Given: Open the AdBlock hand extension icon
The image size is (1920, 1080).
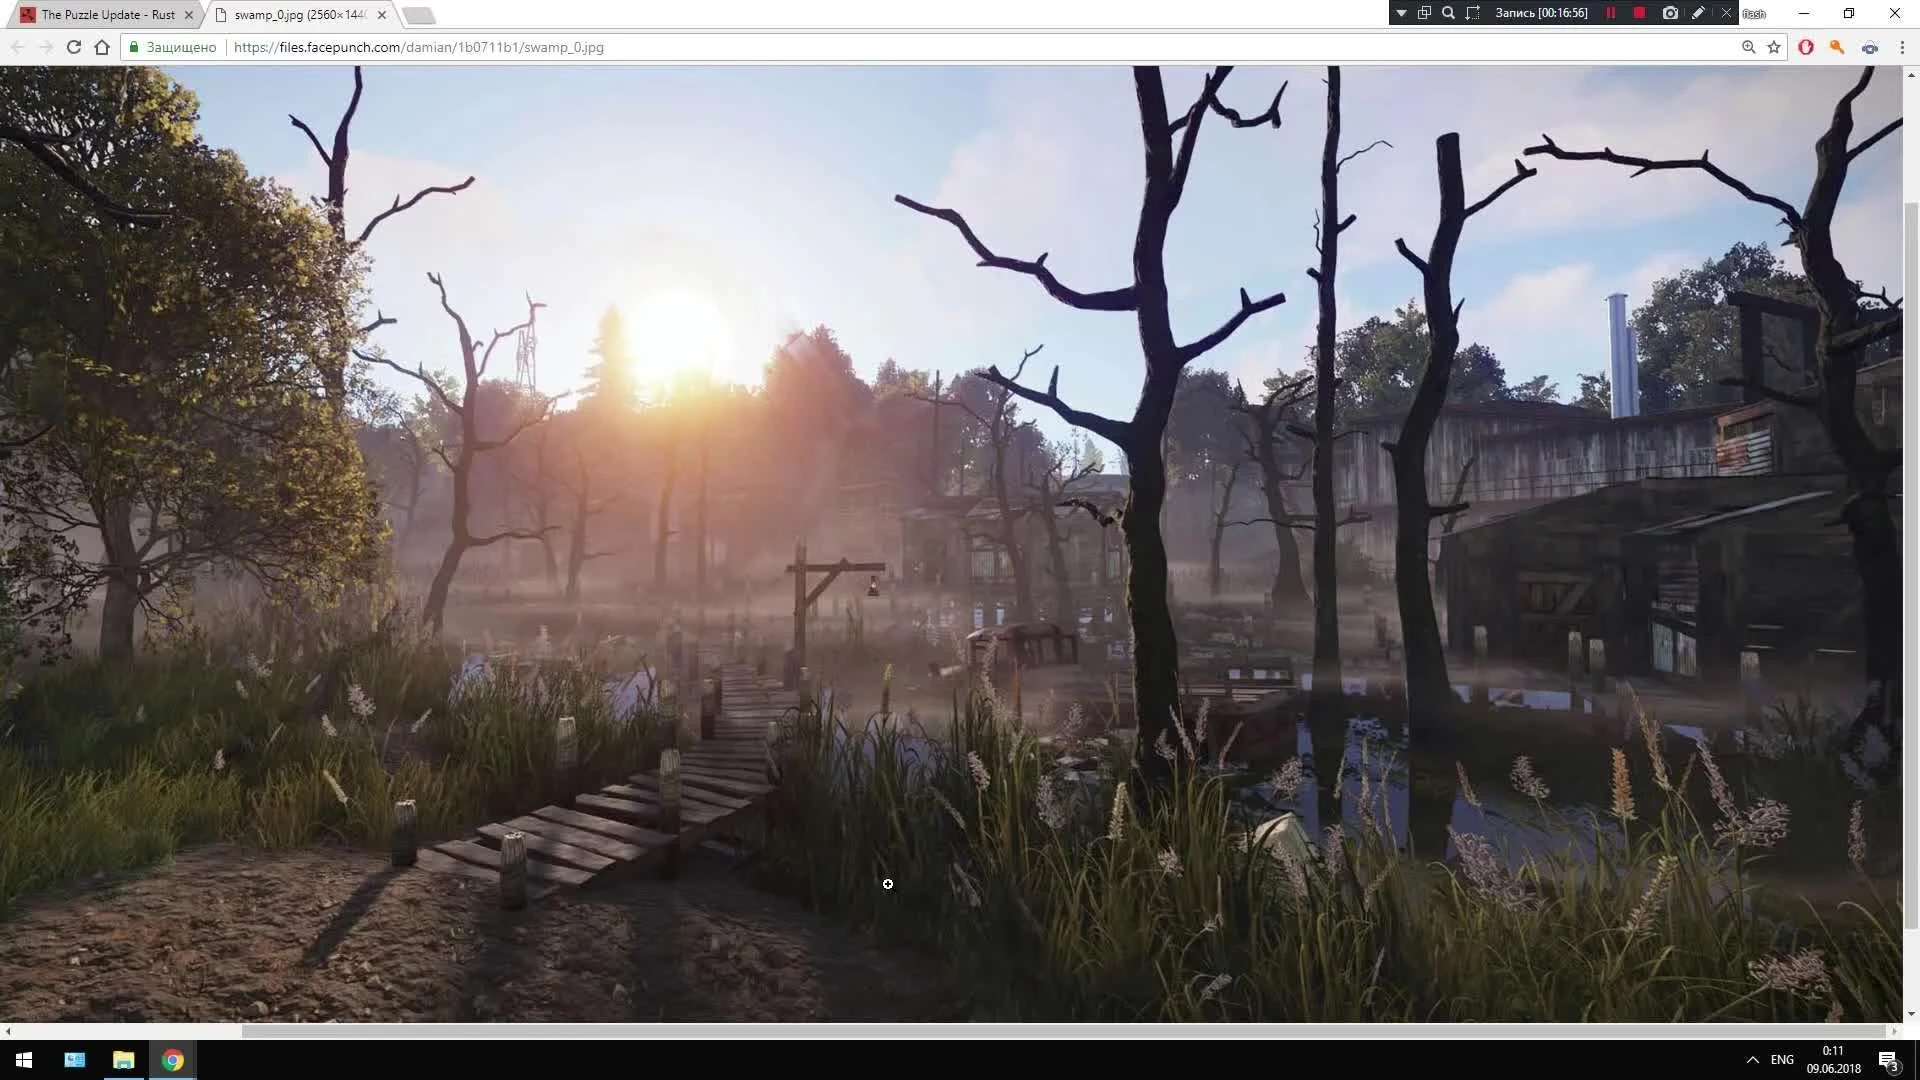Looking at the screenshot, I should point(1806,47).
